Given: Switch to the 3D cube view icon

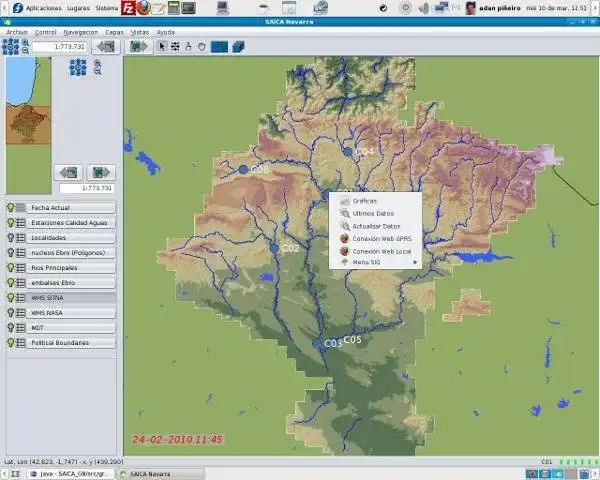Looking at the screenshot, I should coord(238,47).
